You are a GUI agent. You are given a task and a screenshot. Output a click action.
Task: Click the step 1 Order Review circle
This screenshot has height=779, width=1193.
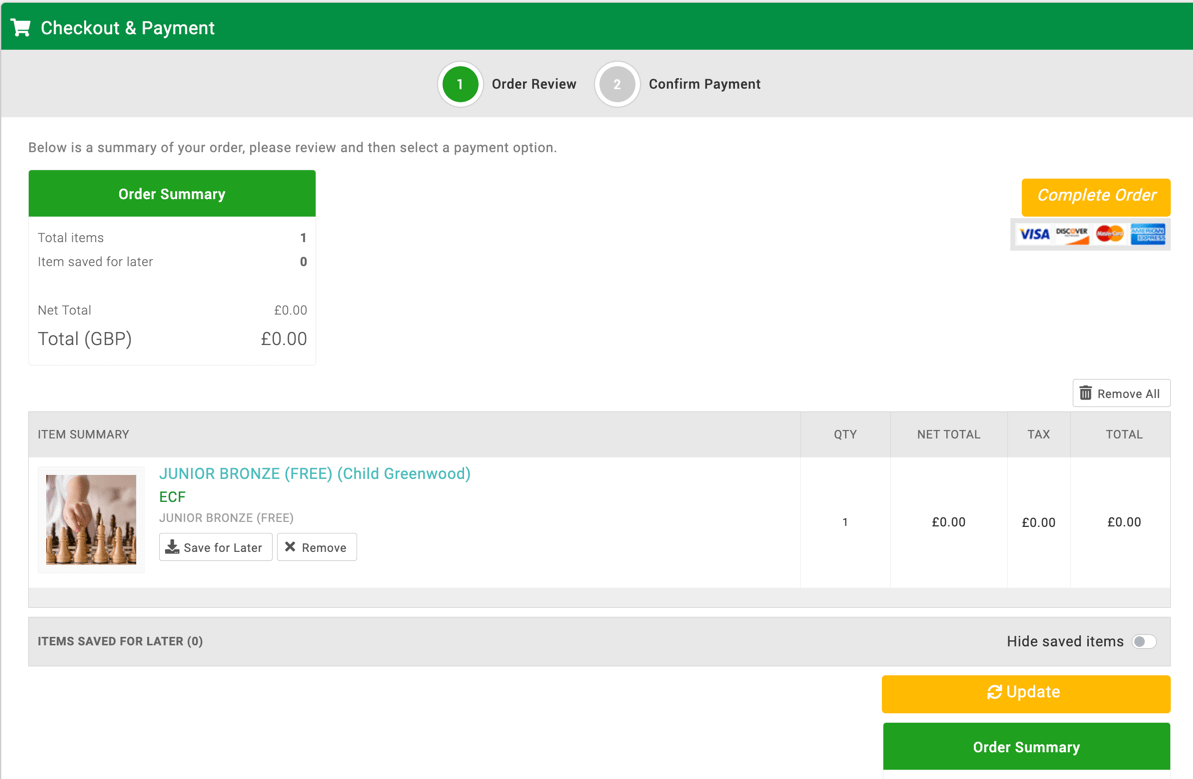coord(460,84)
